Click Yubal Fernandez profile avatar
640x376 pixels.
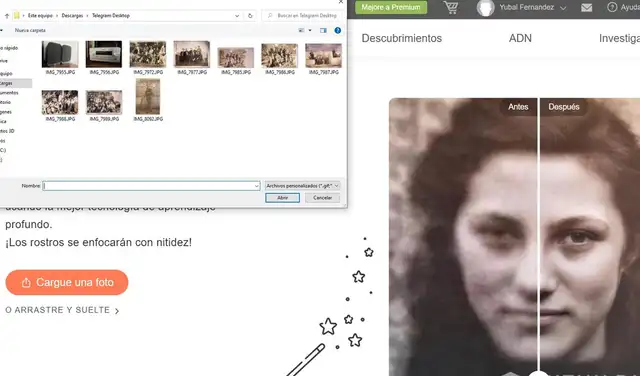pyautogui.click(x=485, y=7)
